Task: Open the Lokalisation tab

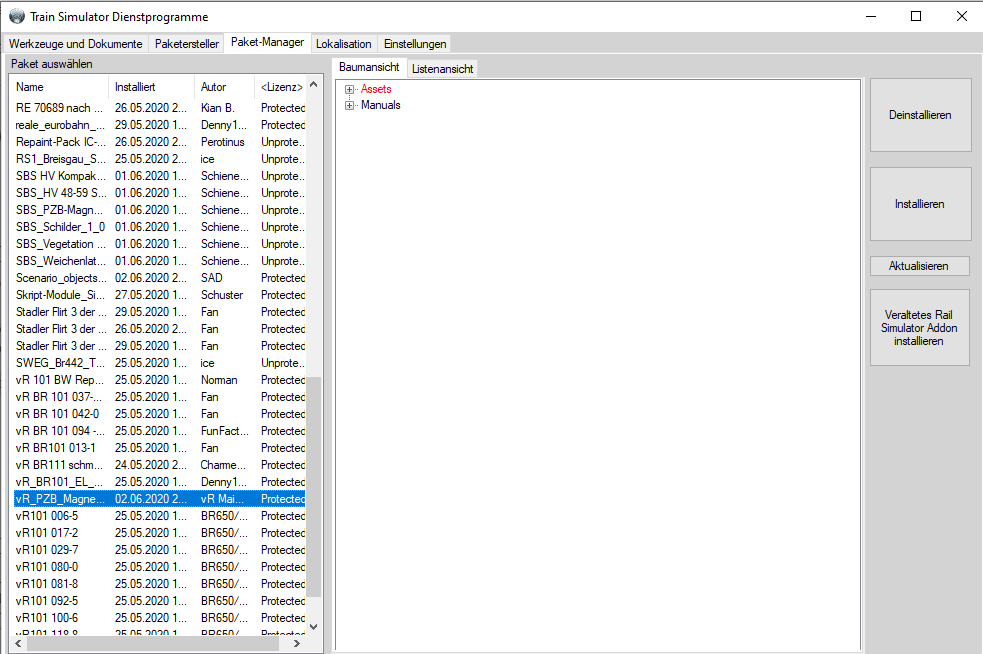Action: tap(343, 44)
